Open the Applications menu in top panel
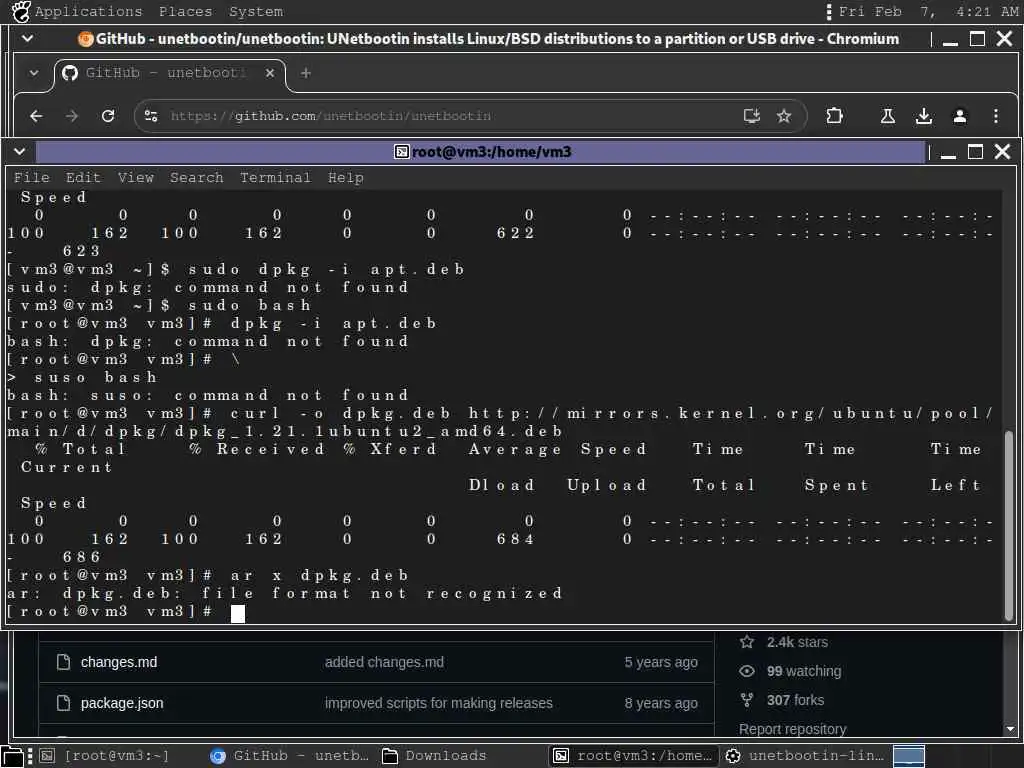This screenshot has height=768, width=1024. [x=88, y=11]
